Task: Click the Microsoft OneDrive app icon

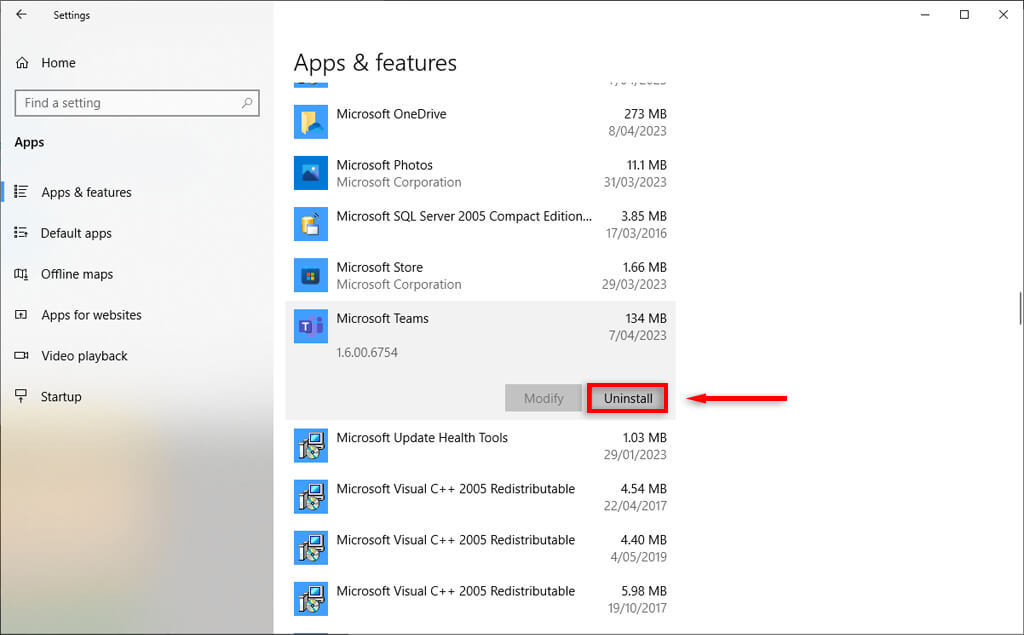Action: (x=311, y=122)
